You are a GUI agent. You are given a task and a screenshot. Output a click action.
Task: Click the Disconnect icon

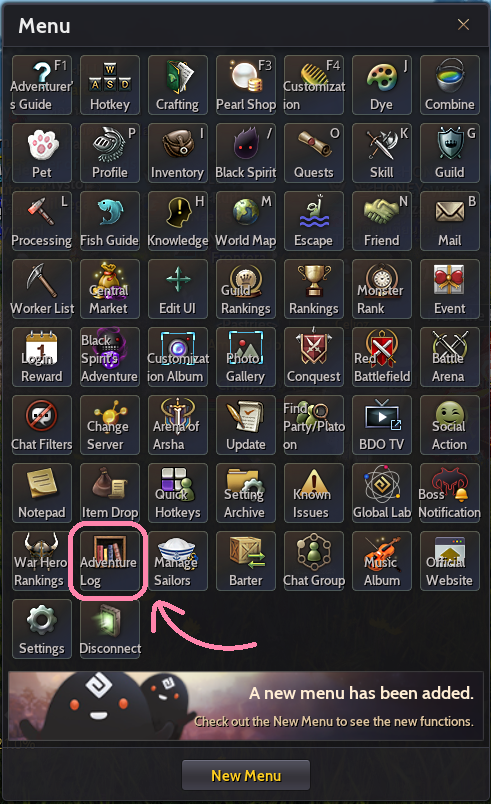pyautogui.click(x=110, y=629)
